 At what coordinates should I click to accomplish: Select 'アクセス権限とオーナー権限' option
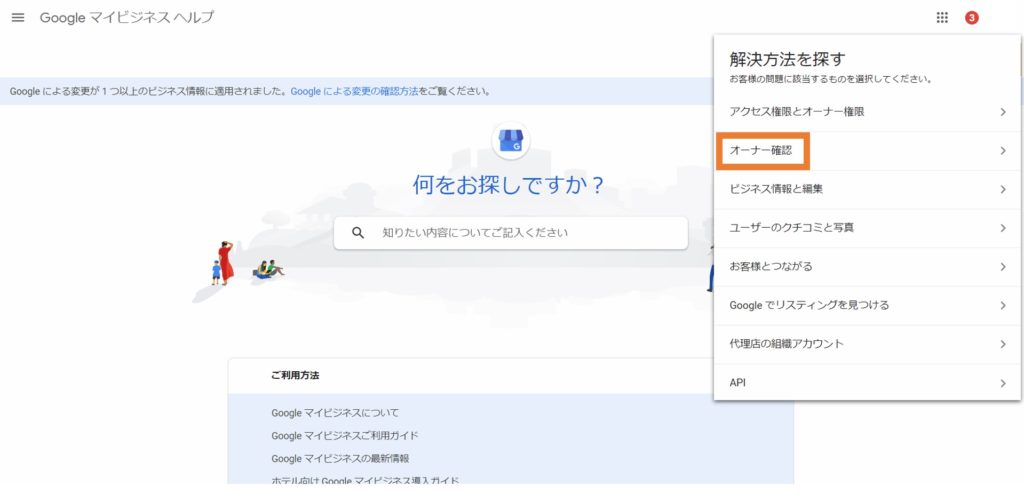tap(867, 112)
